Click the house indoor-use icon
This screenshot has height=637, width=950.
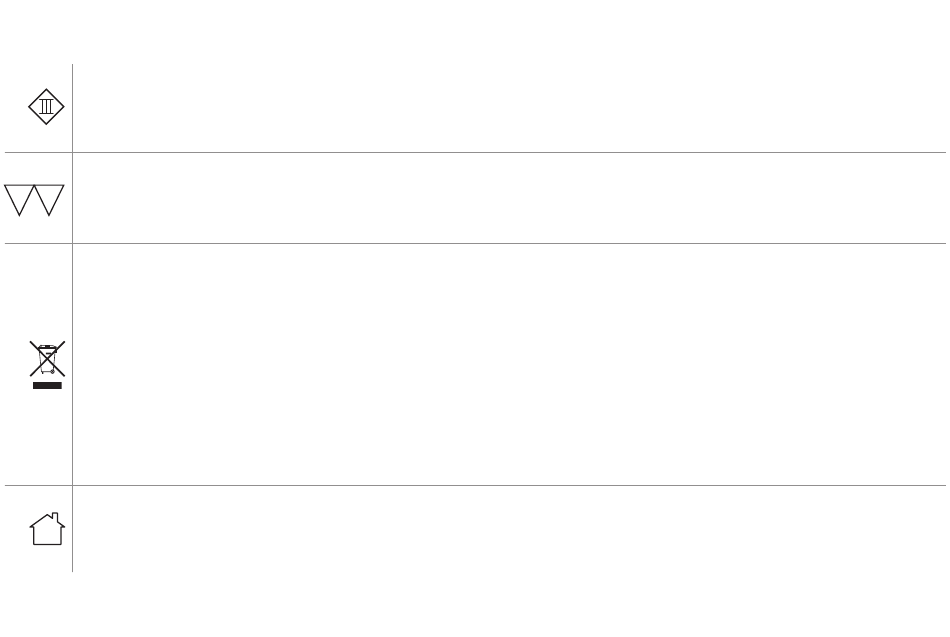[x=47, y=529]
